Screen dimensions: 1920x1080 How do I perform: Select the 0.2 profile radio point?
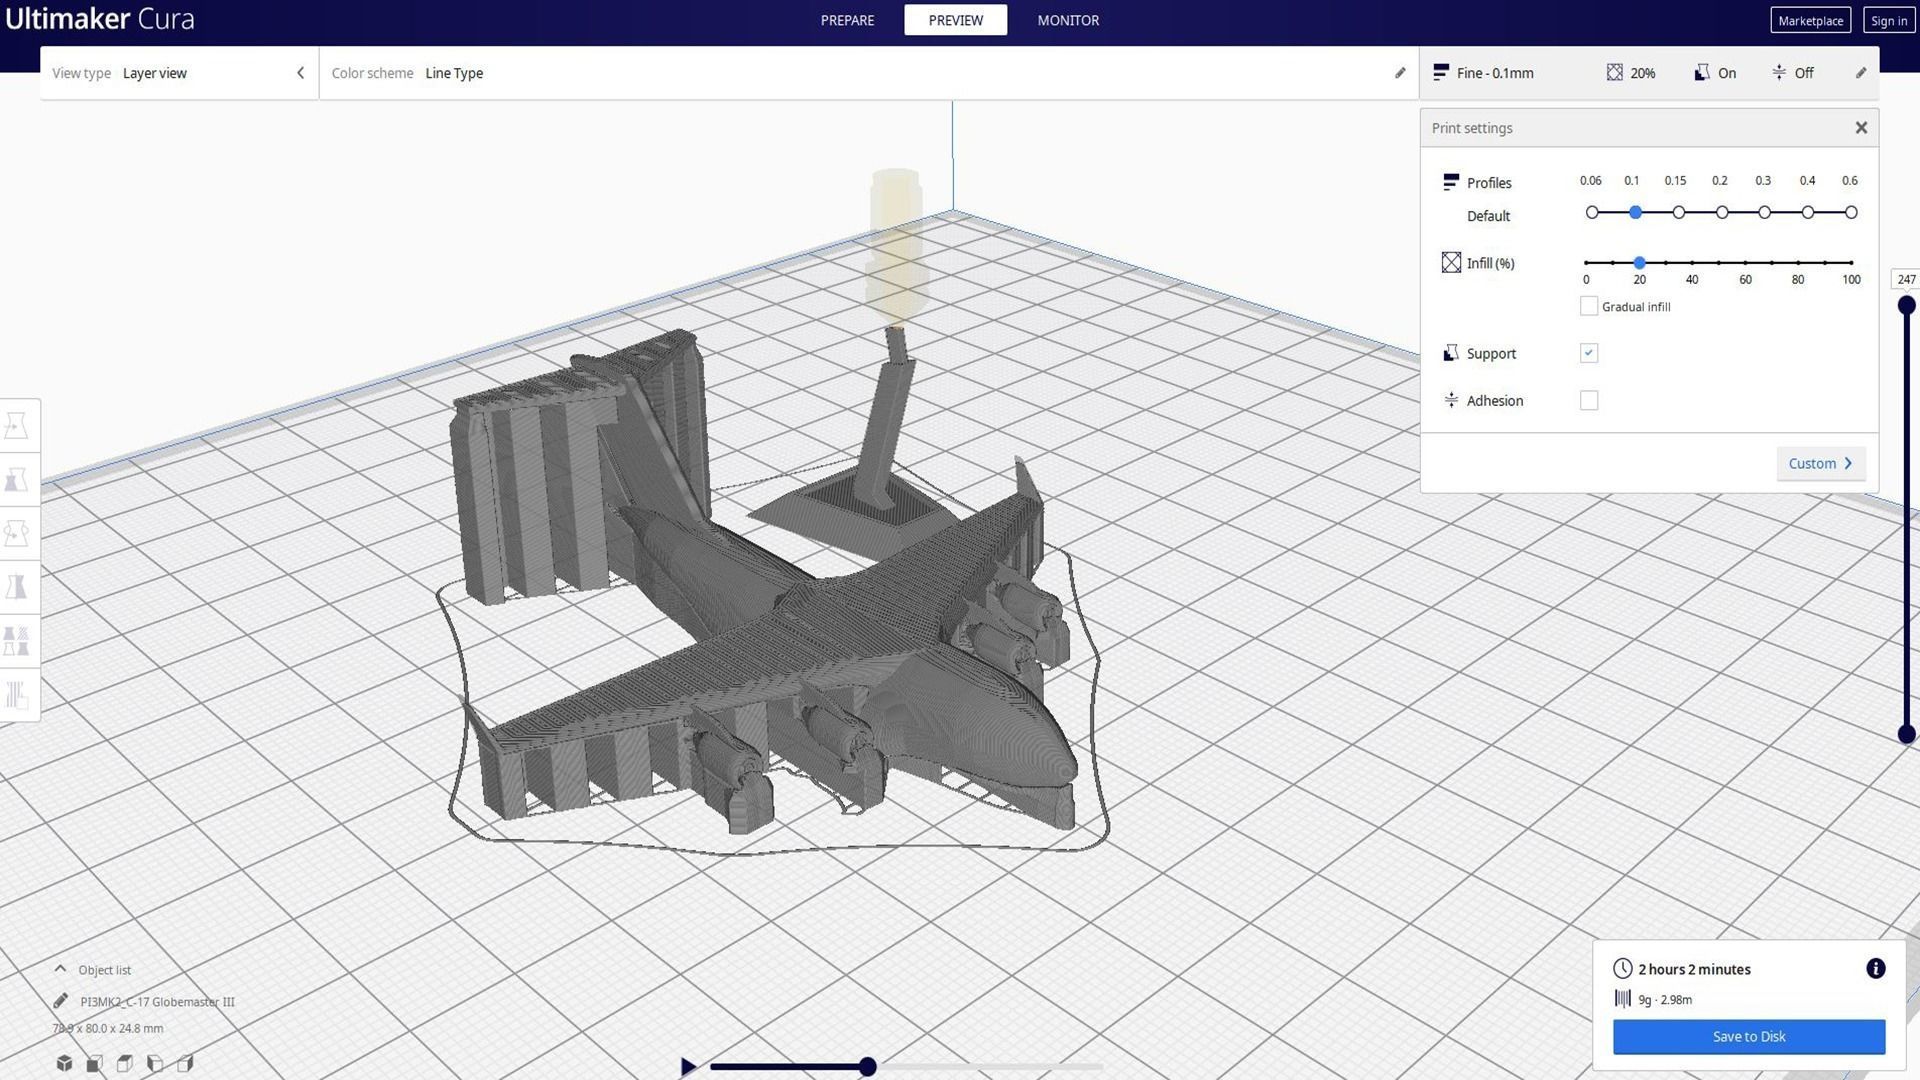pyautogui.click(x=1722, y=212)
